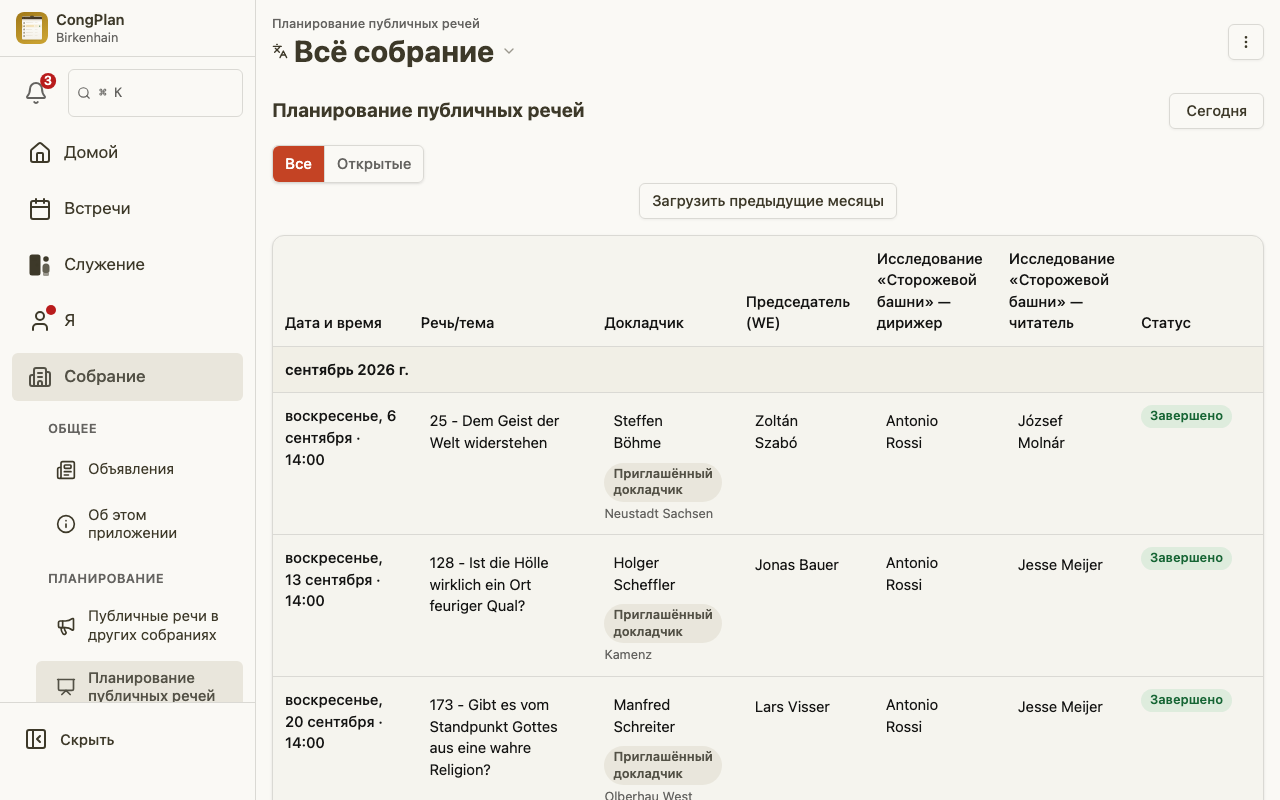Click the megaphone icon for other congregations
Screen dimensions: 1280x800
[66, 626]
